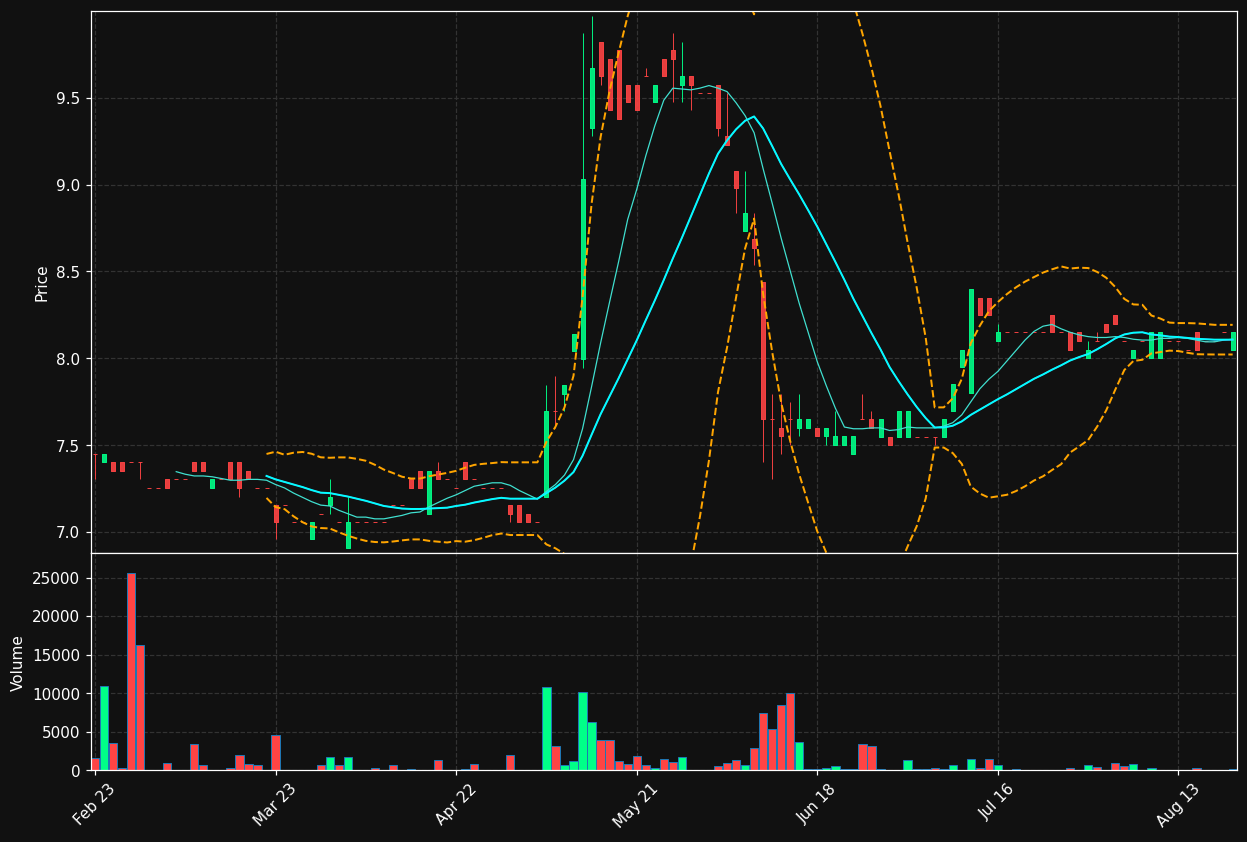Click the 5000 volume axis label
The image size is (1247, 842).
coord(61,733)
